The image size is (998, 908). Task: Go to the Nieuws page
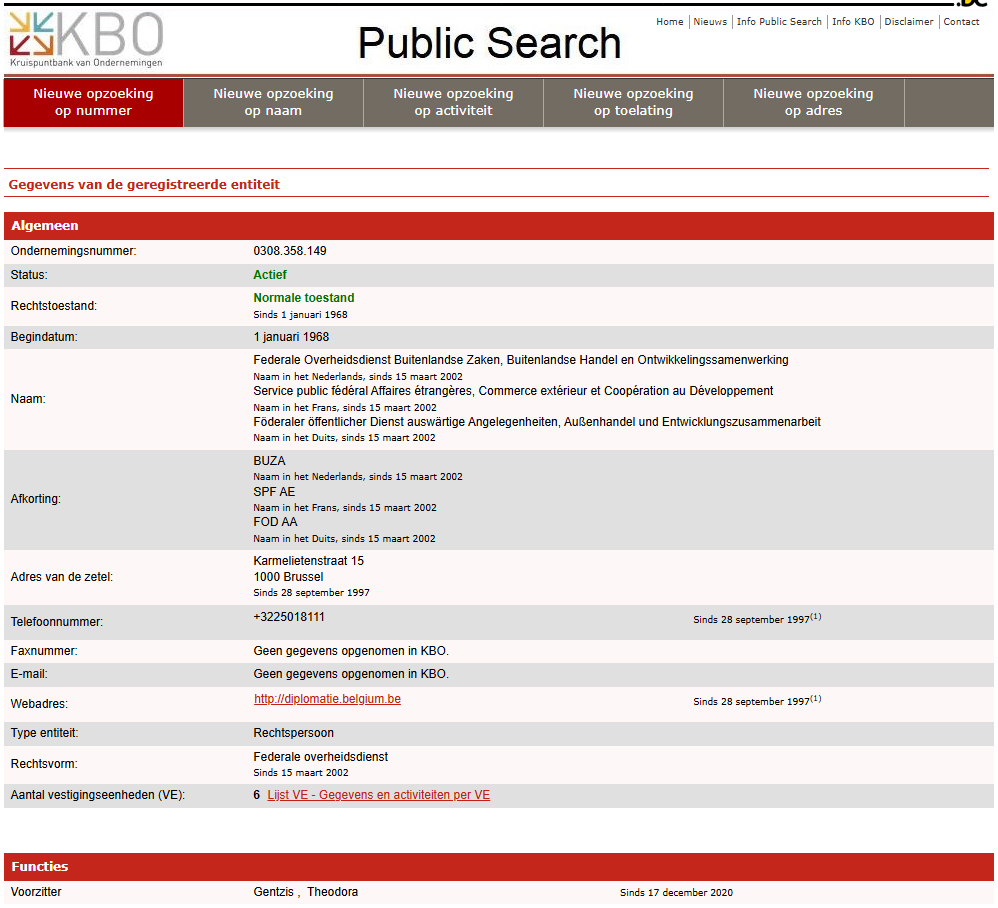coord(710,22)
